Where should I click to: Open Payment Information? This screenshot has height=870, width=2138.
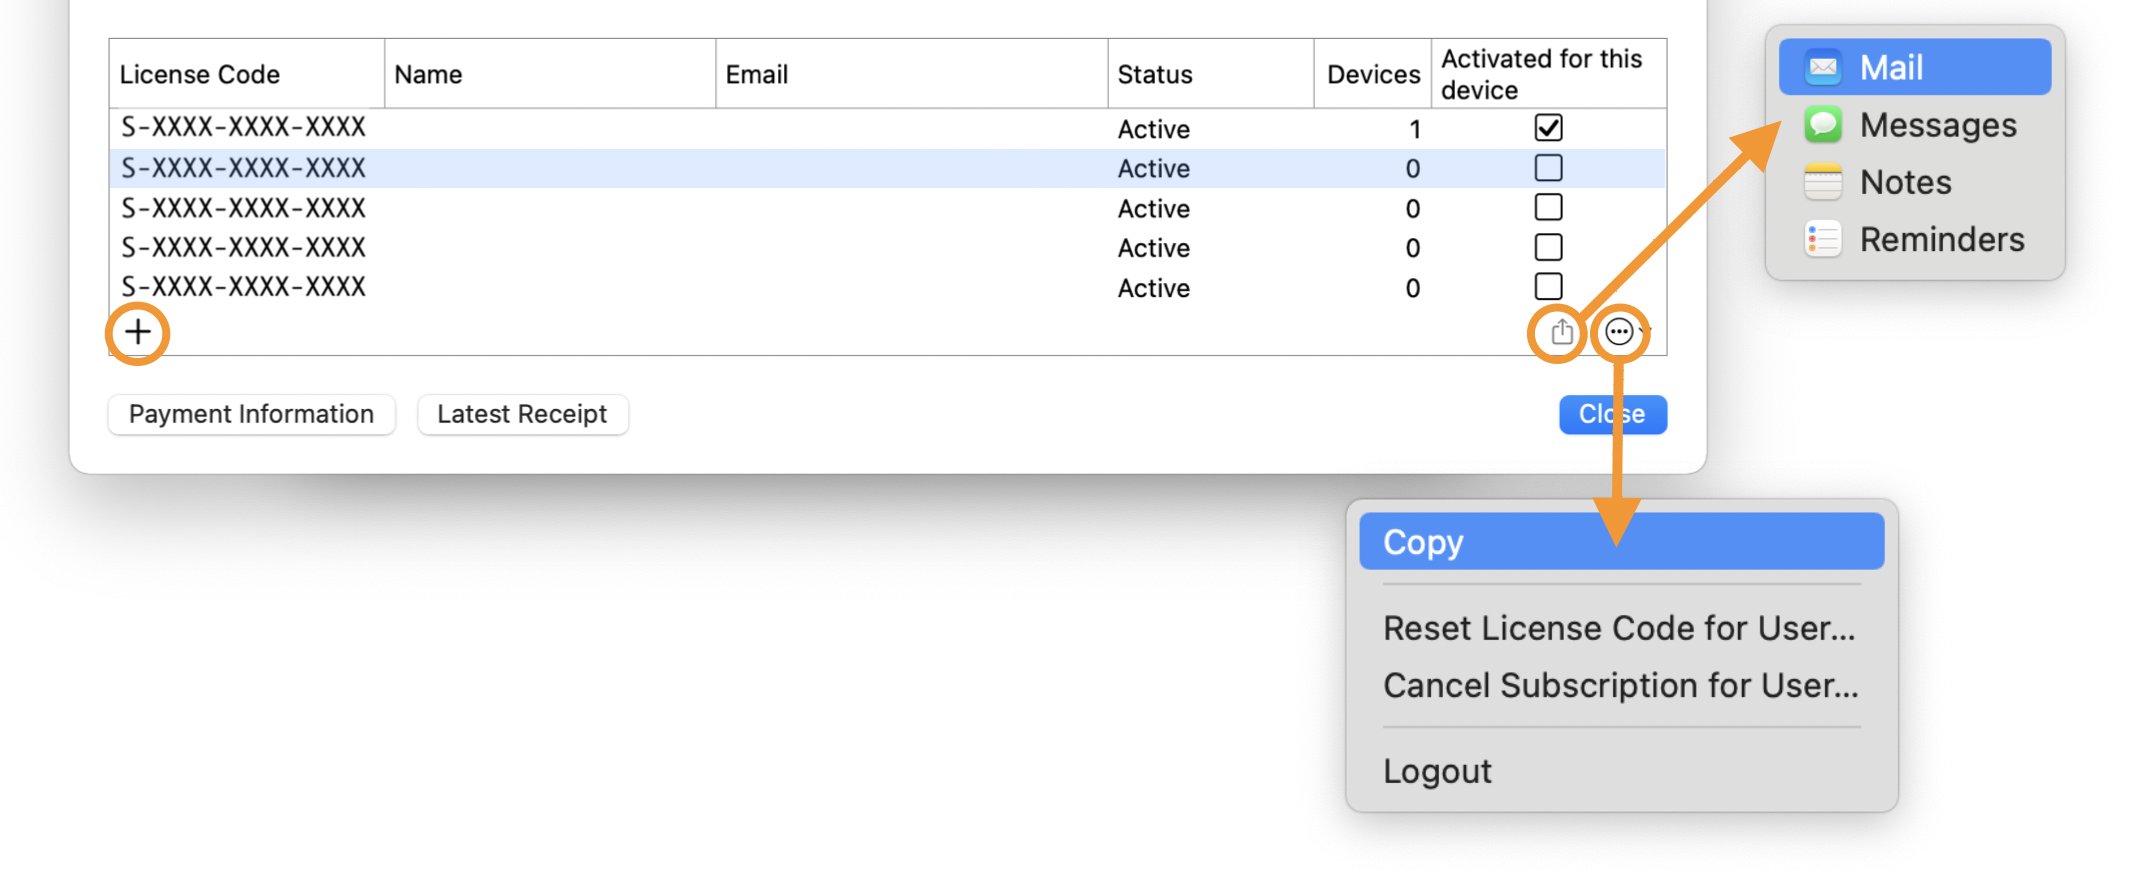click(251, 414)
